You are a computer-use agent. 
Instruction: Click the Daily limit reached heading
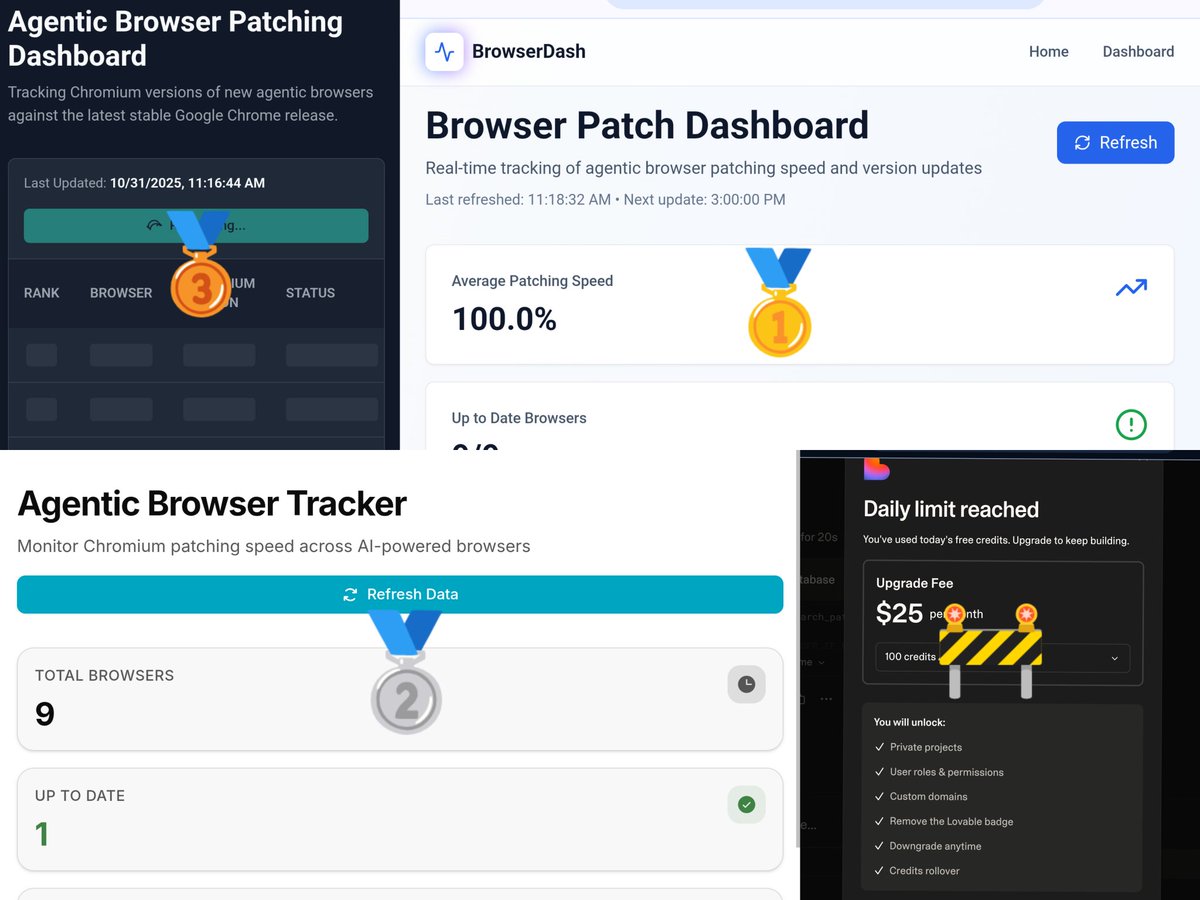coord(951,509)
